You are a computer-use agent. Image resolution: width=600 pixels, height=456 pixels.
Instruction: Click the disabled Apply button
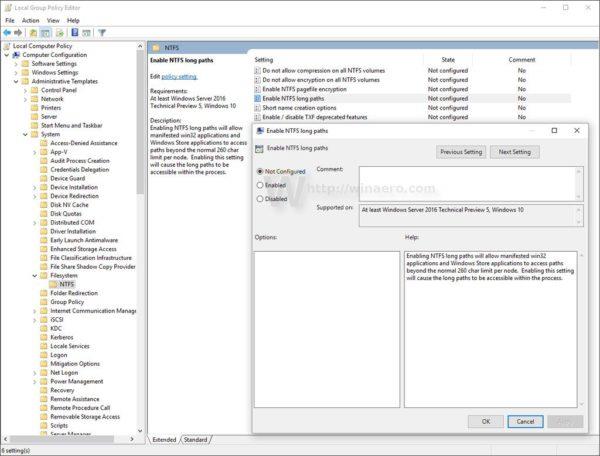point(565,421)
